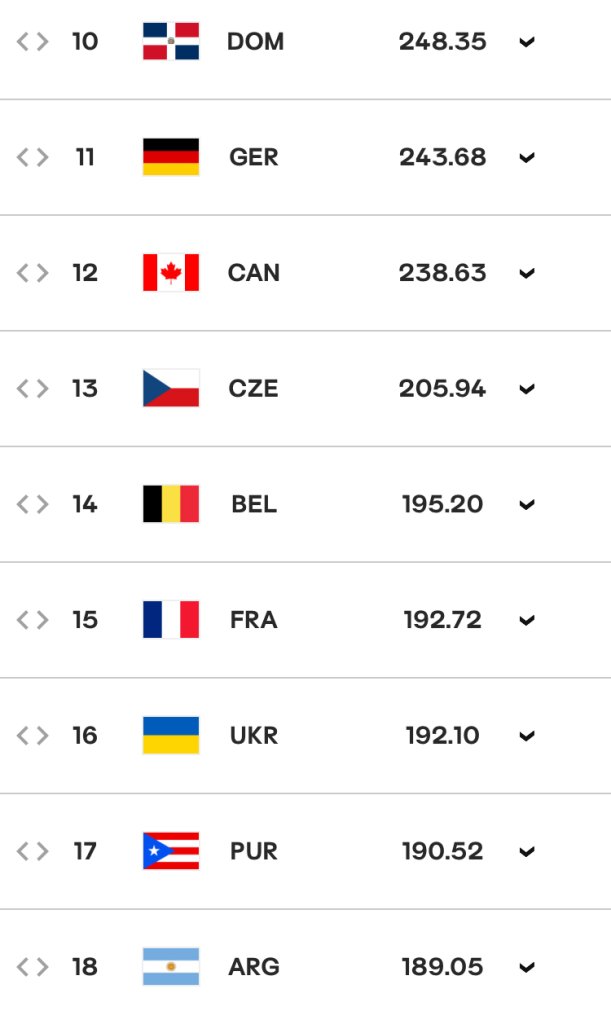Click the France tricolor flag

tap(171, 619)
